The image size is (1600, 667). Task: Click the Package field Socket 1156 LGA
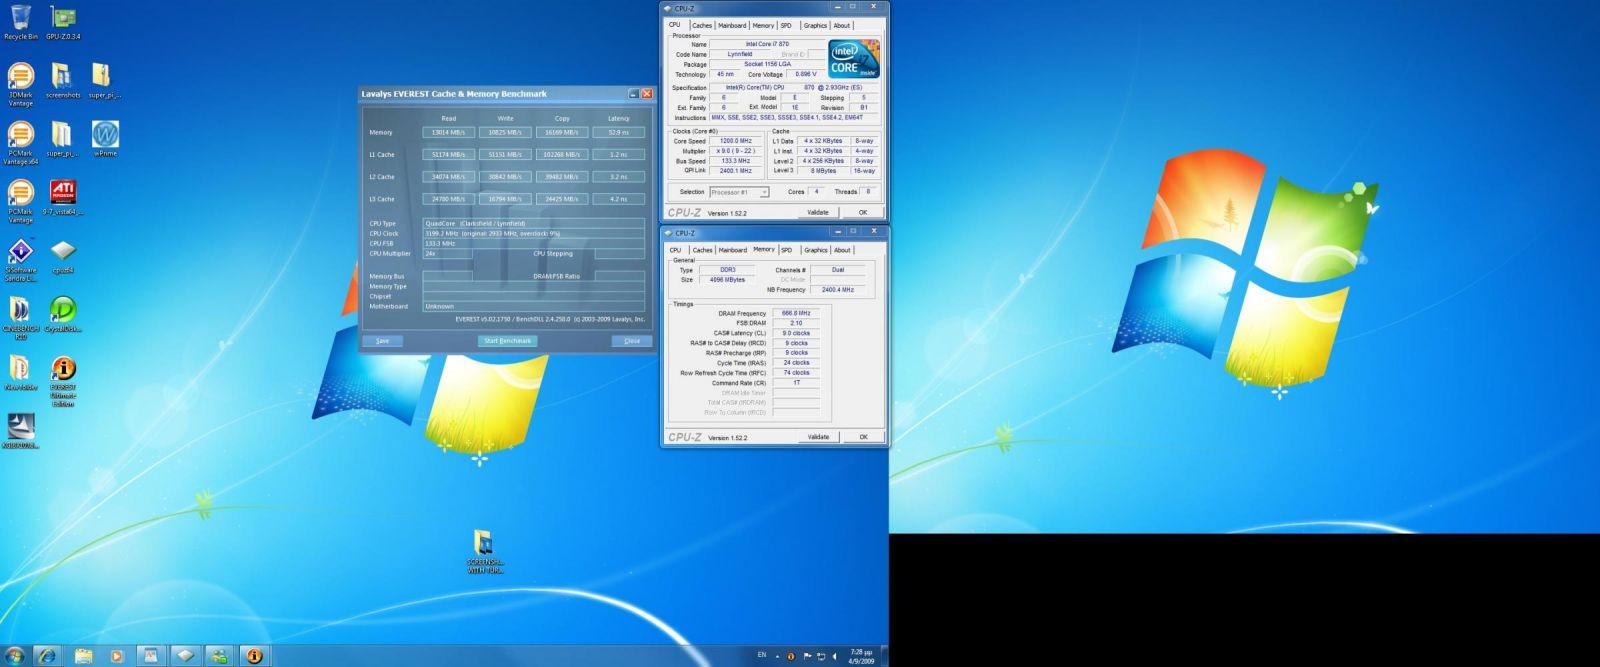(767, 64)
